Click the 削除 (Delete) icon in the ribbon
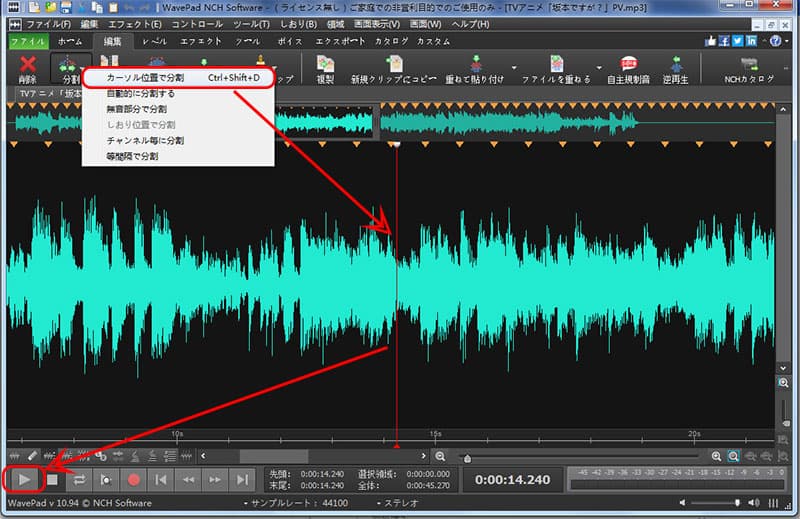800x519 pixels. pyautogui.click(x=28, y=69)
